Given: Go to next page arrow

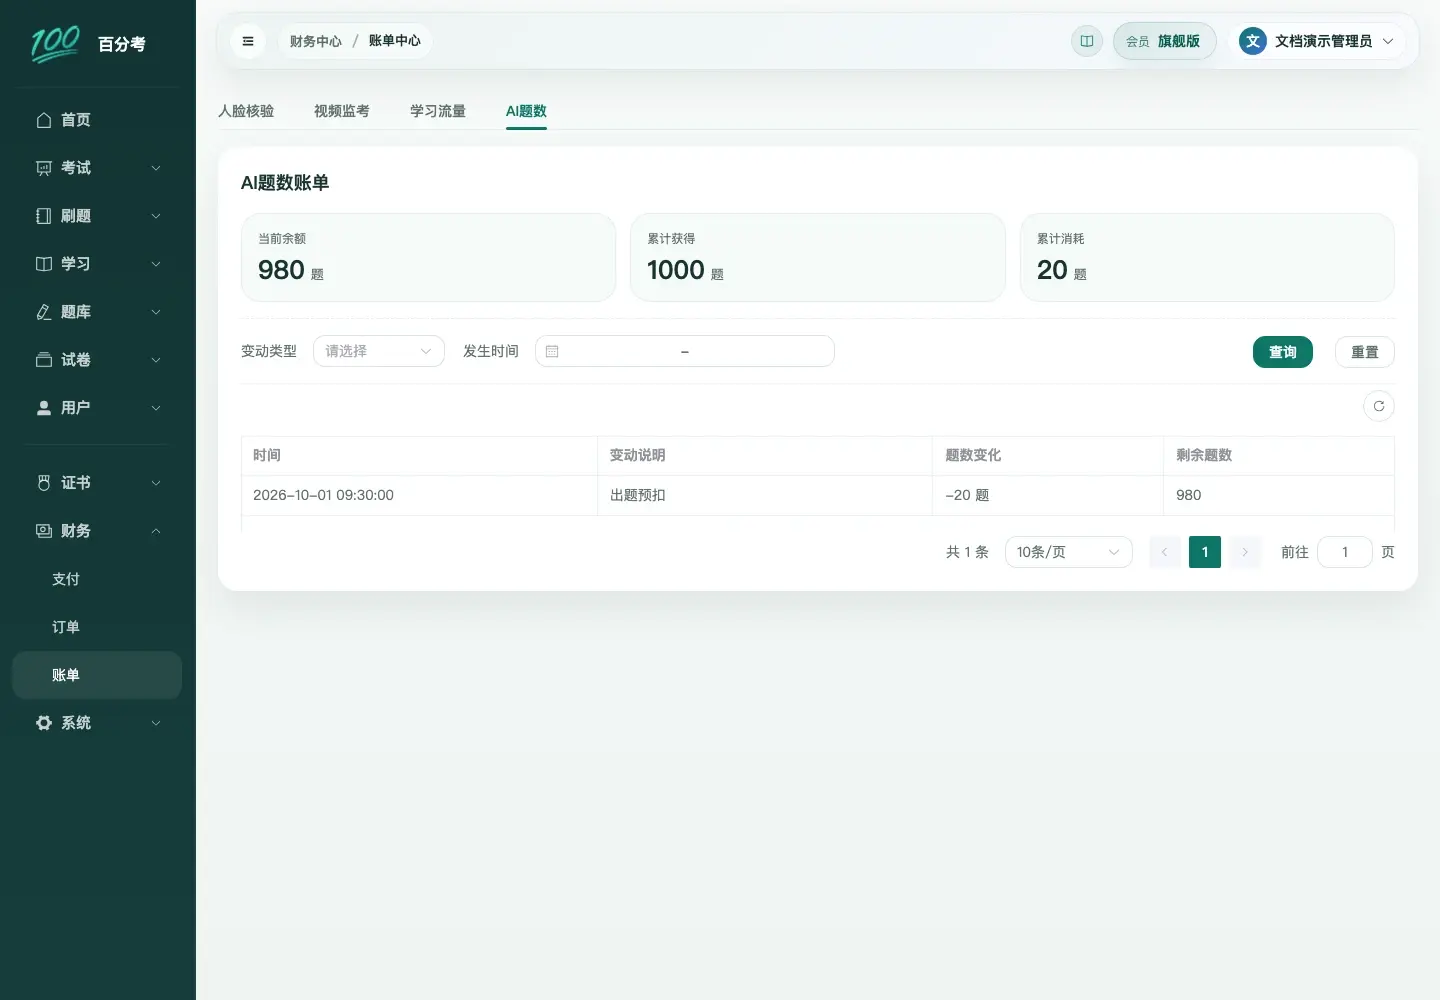Looking at the screenshot, I should tap(1245, 552).
